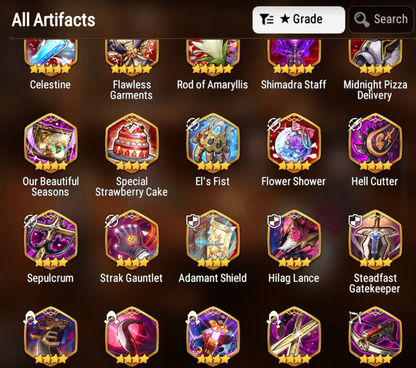Screen dimensions: 416x368
Task: Choose the Rod of Amaryllis artifact
Action: (x=213, y=57)
